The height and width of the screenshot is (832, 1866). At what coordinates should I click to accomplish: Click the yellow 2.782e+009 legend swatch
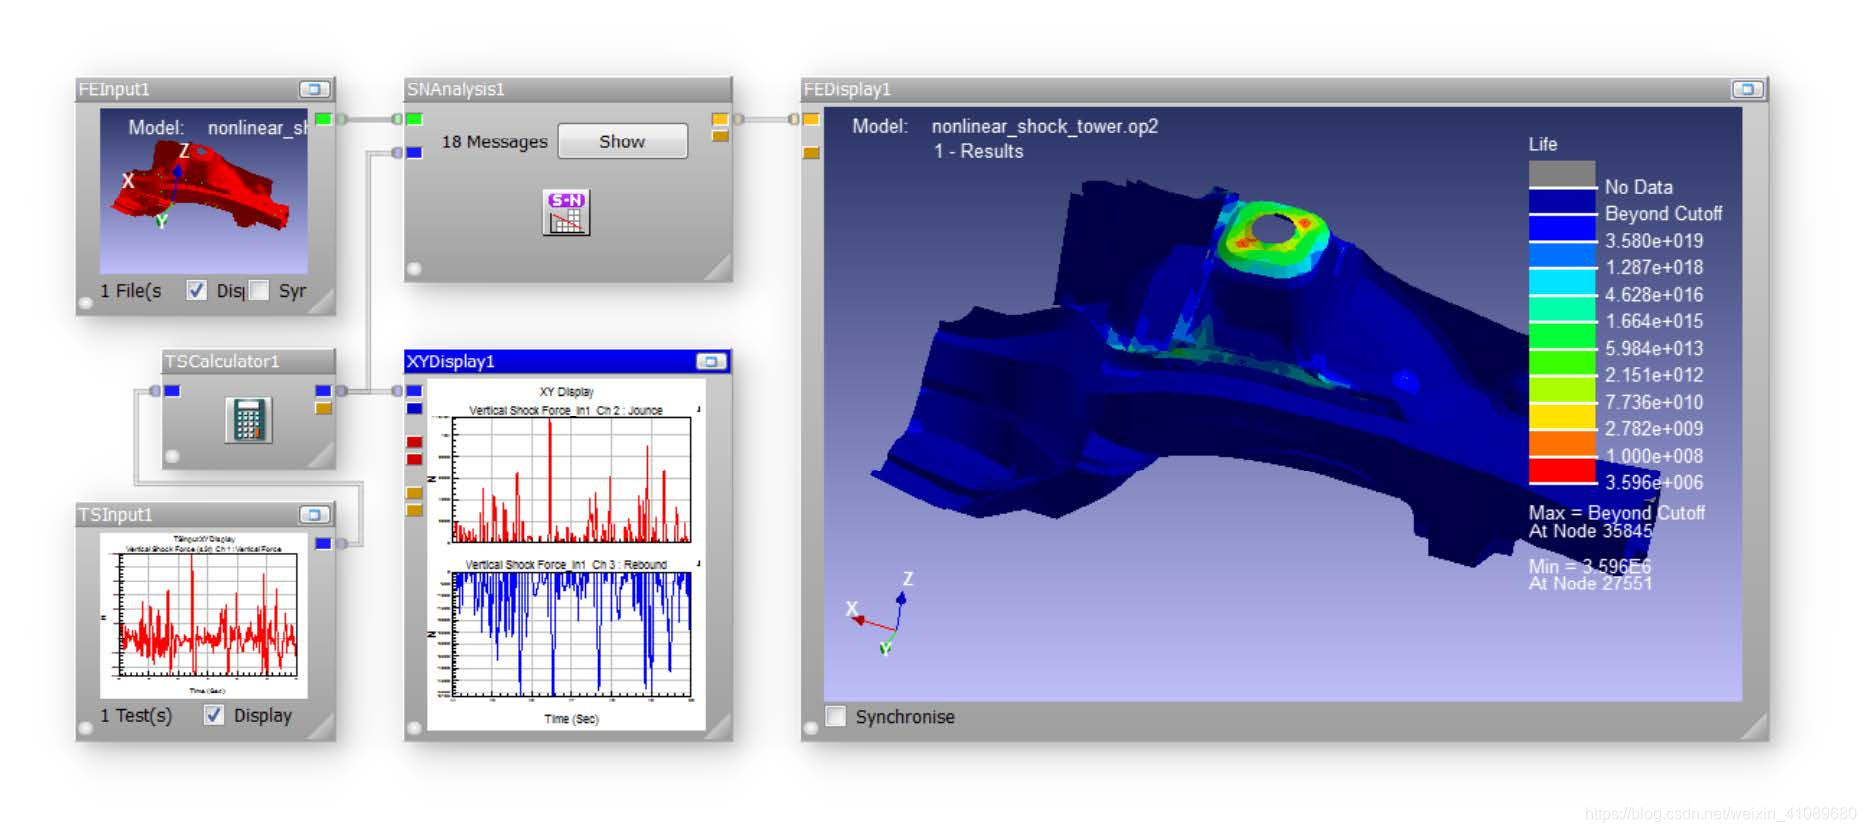1562,416
